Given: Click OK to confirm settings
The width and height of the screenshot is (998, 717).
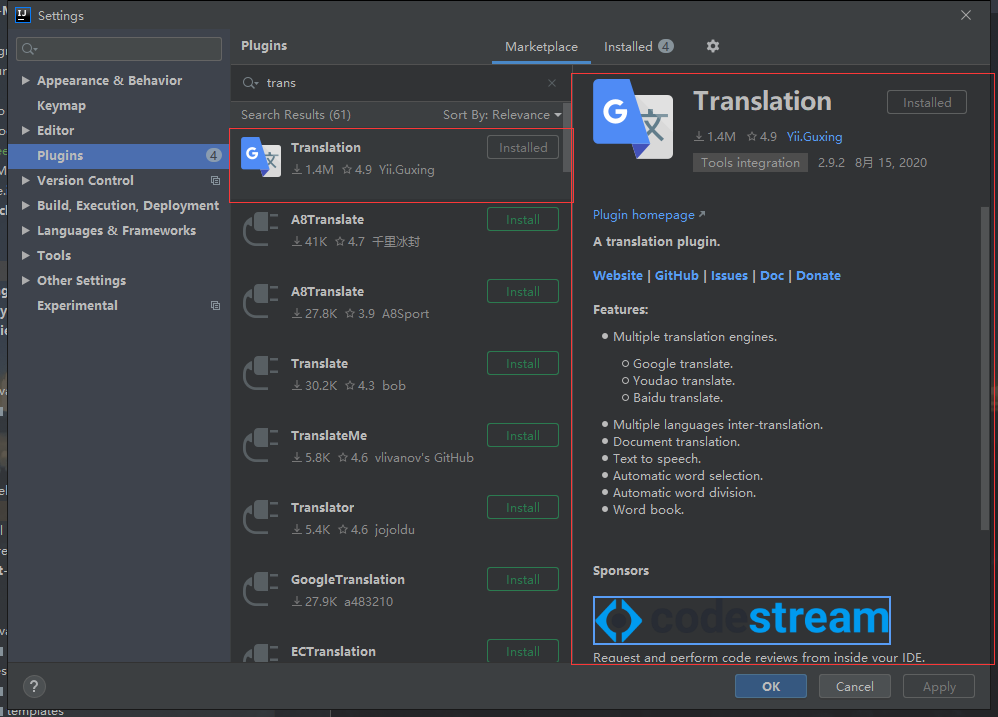Looking at the screenshot, I should coord(771,686).
